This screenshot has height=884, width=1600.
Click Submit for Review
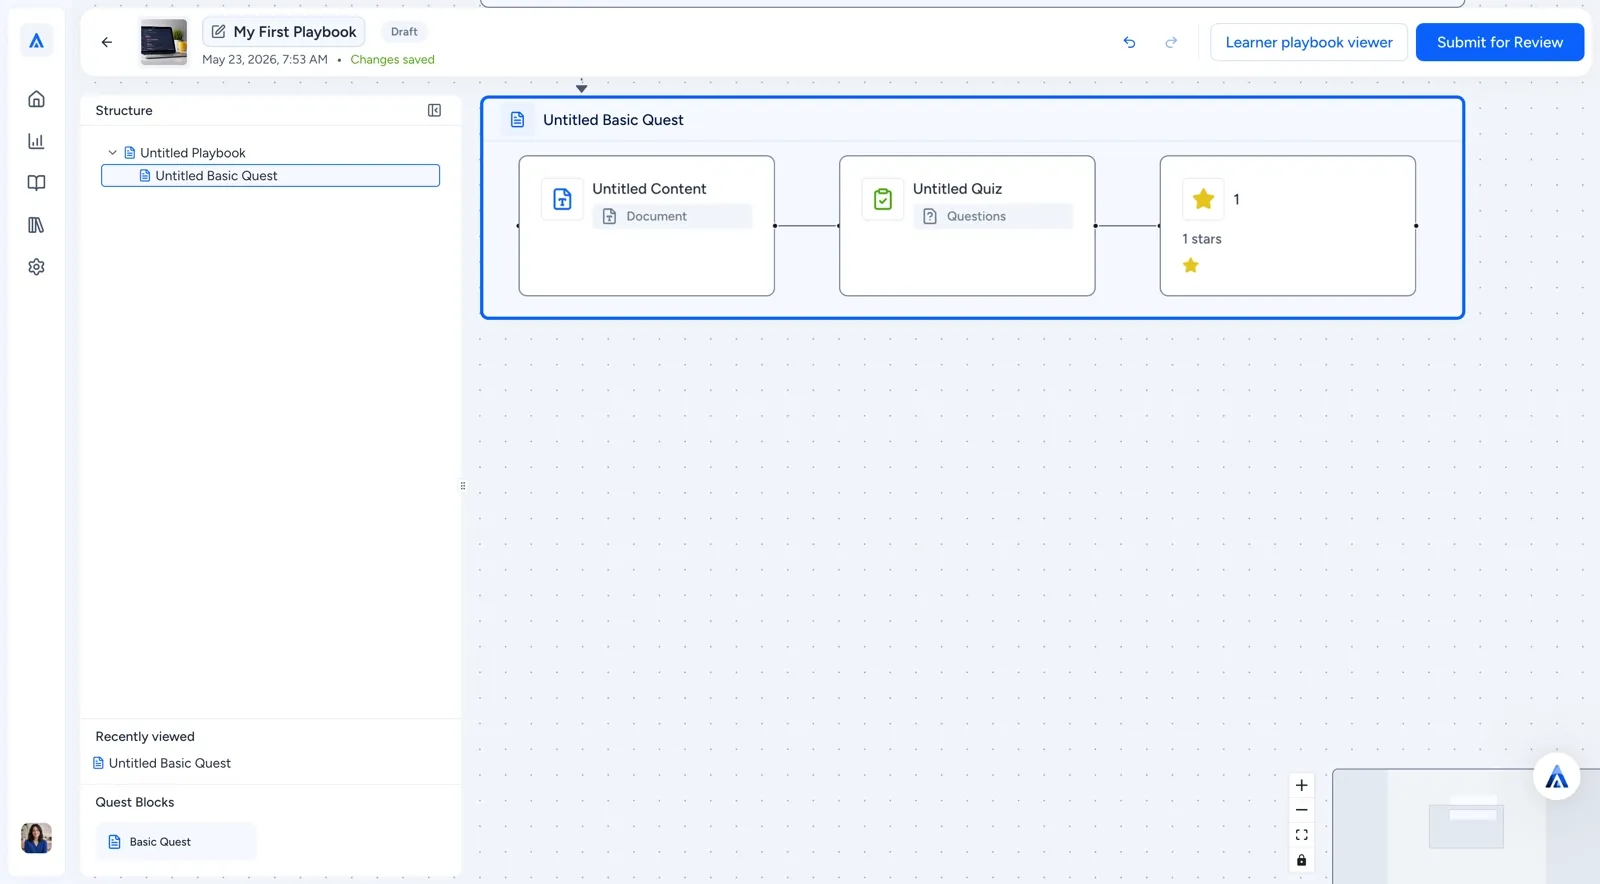coord(1499,42)
